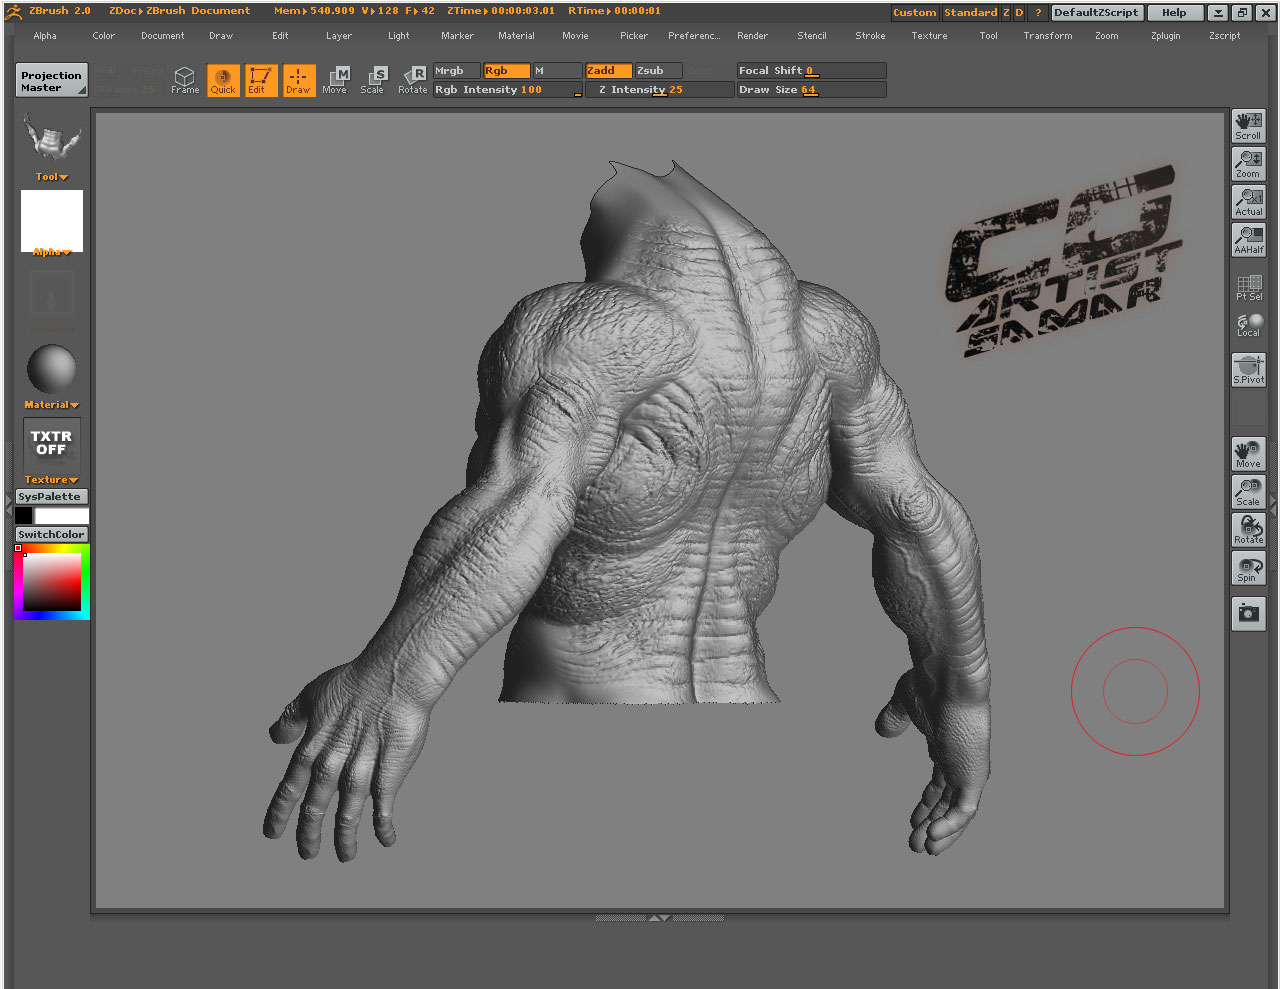Click the Scroll icon in right shelf
Screen dimensions: 1280x989
click(1248, 125)
